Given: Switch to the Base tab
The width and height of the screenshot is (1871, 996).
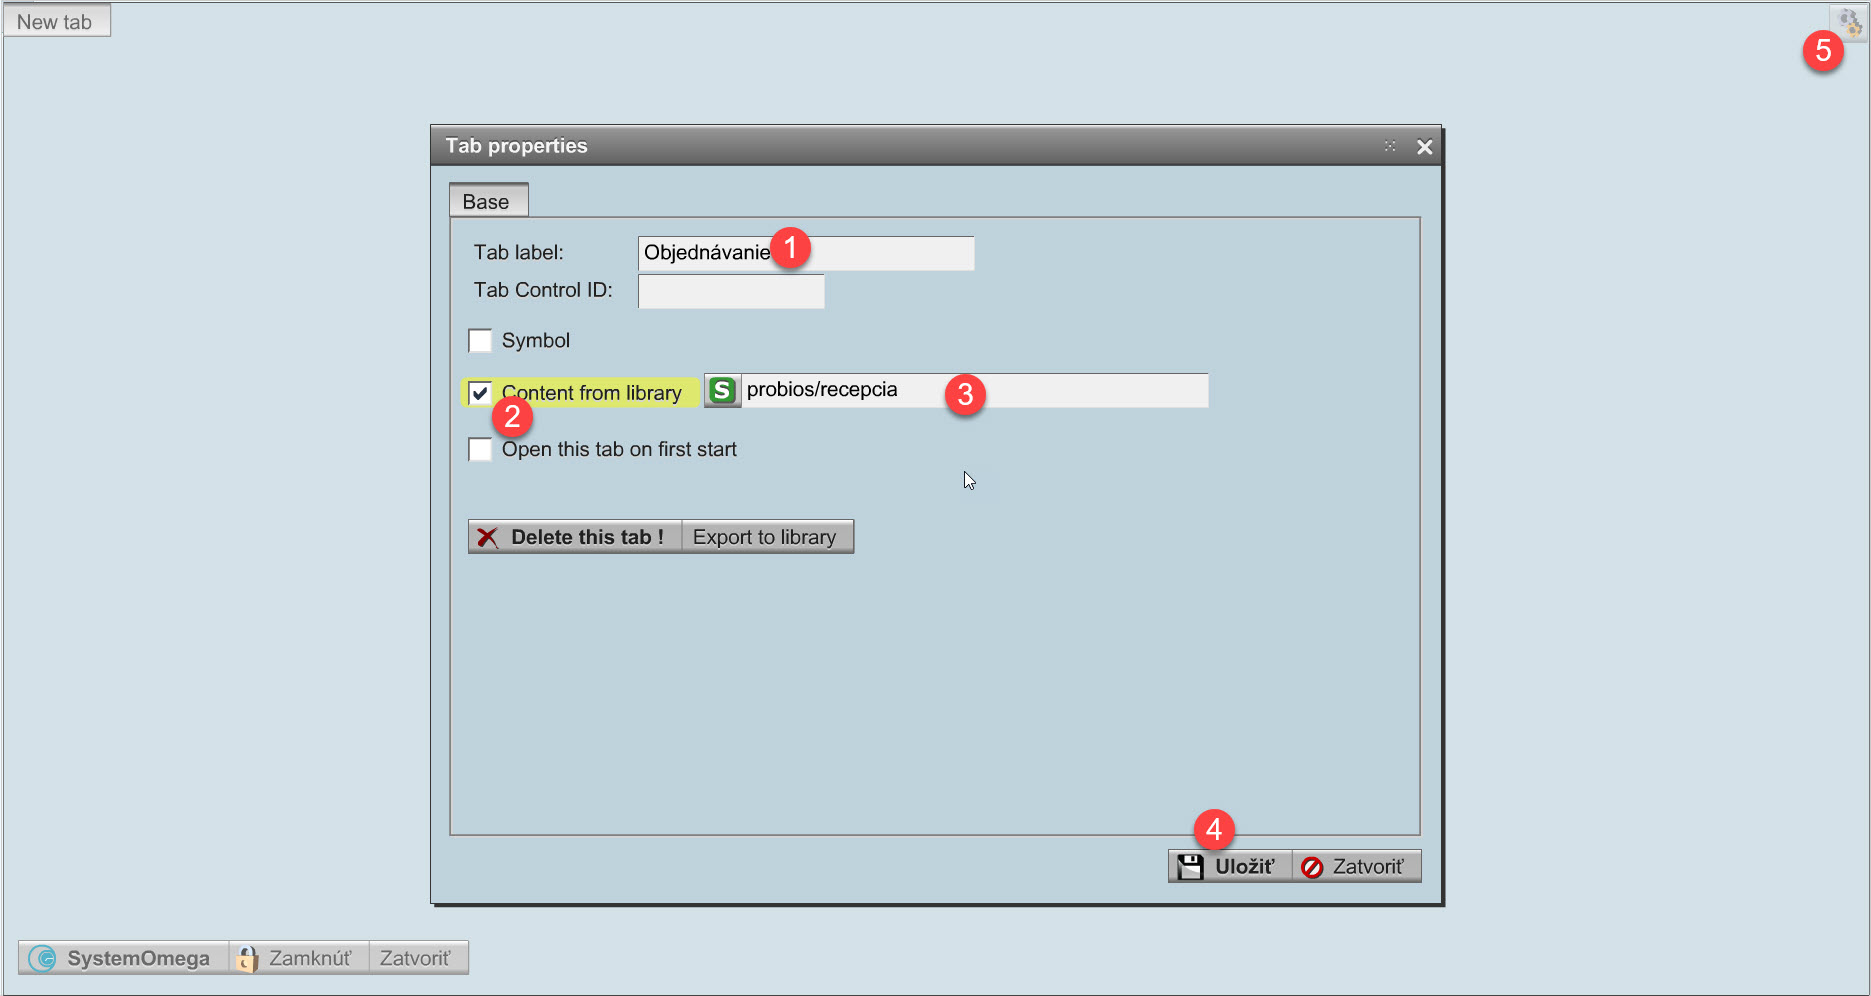Looking at the screenshot, I should click(487, 201).
